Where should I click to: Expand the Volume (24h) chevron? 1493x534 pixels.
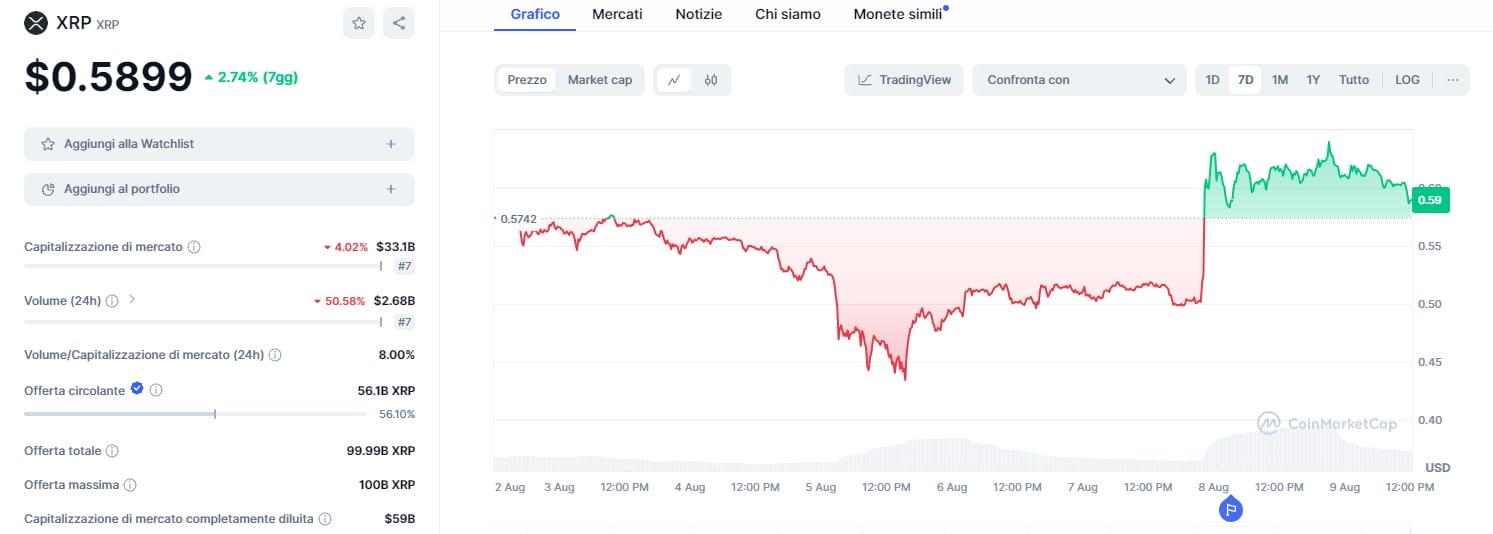[132, 299]
